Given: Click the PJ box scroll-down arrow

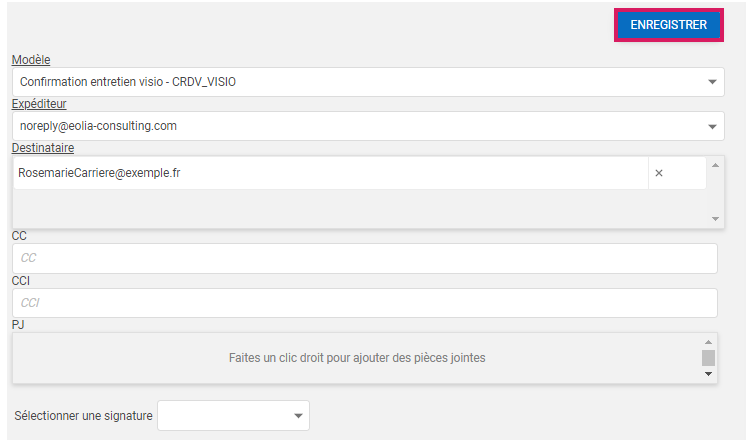Looking at the screenshot, I should point(708,374).
